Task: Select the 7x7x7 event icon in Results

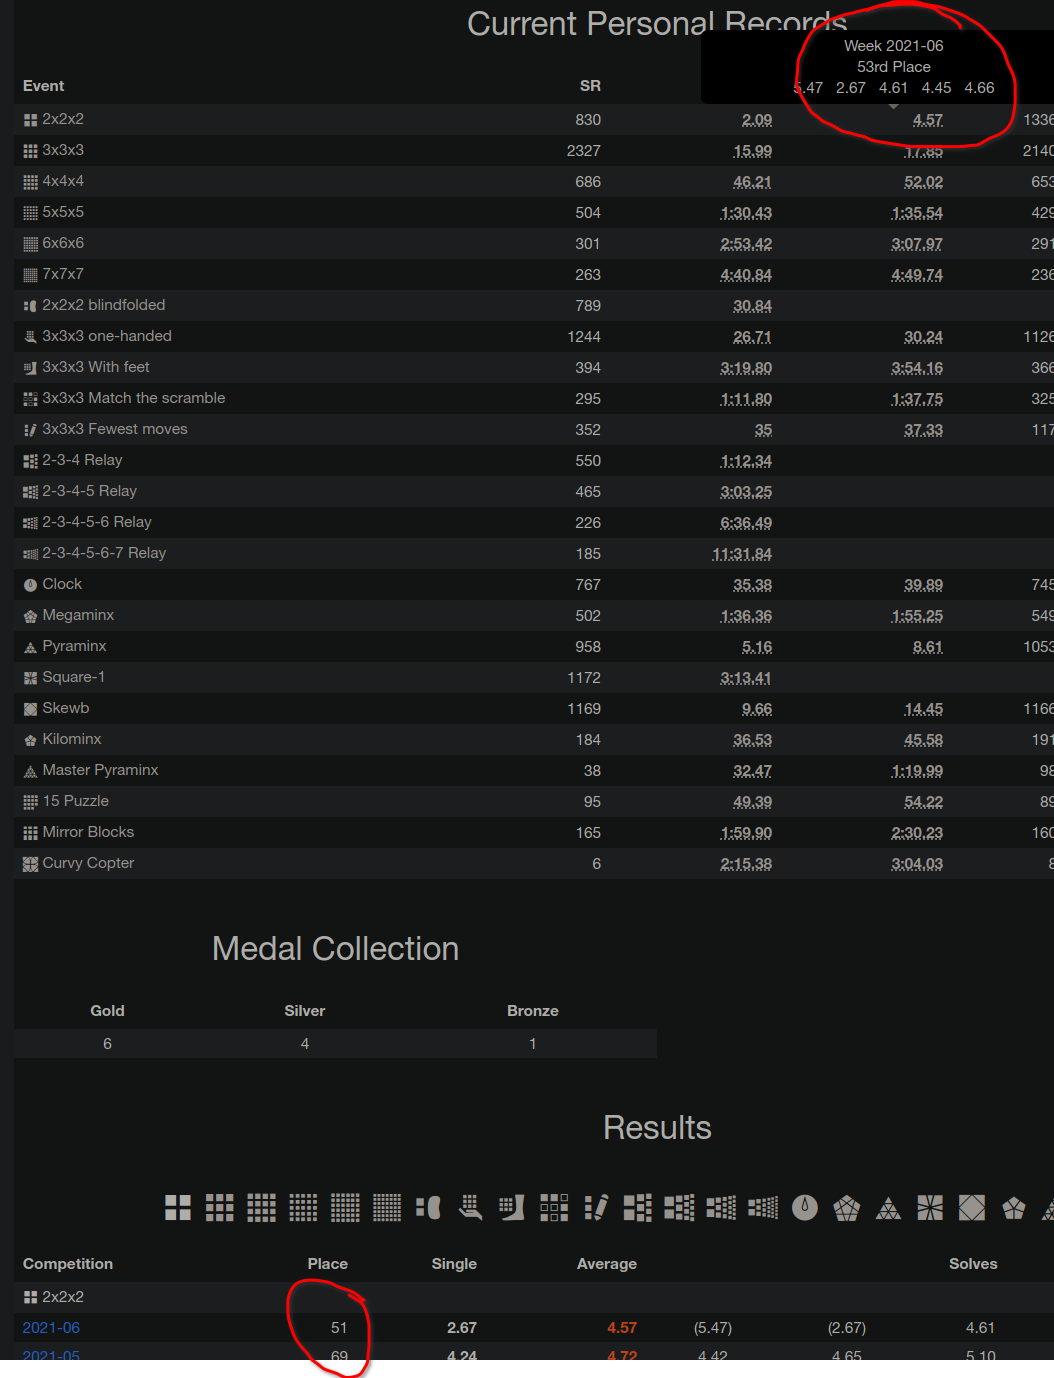Action: pyautogui.click(x=387, y=1208)
